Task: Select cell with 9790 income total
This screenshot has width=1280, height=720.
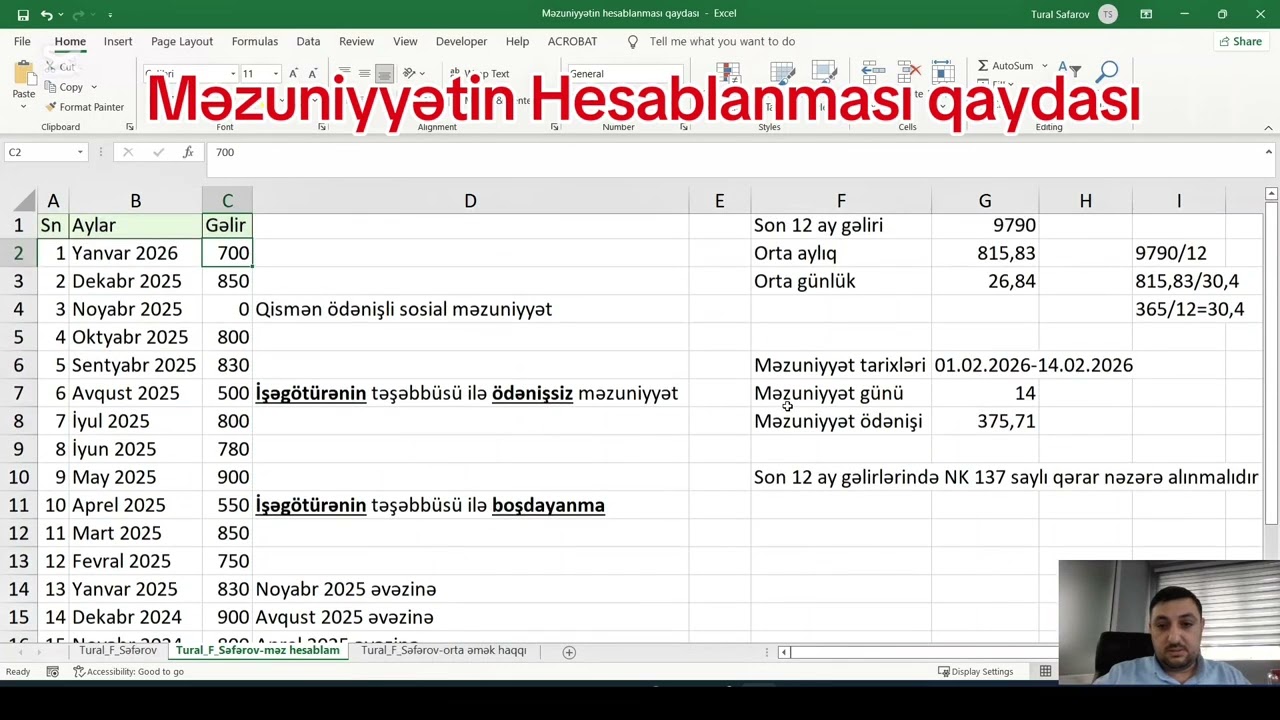Action: [985, 225]
